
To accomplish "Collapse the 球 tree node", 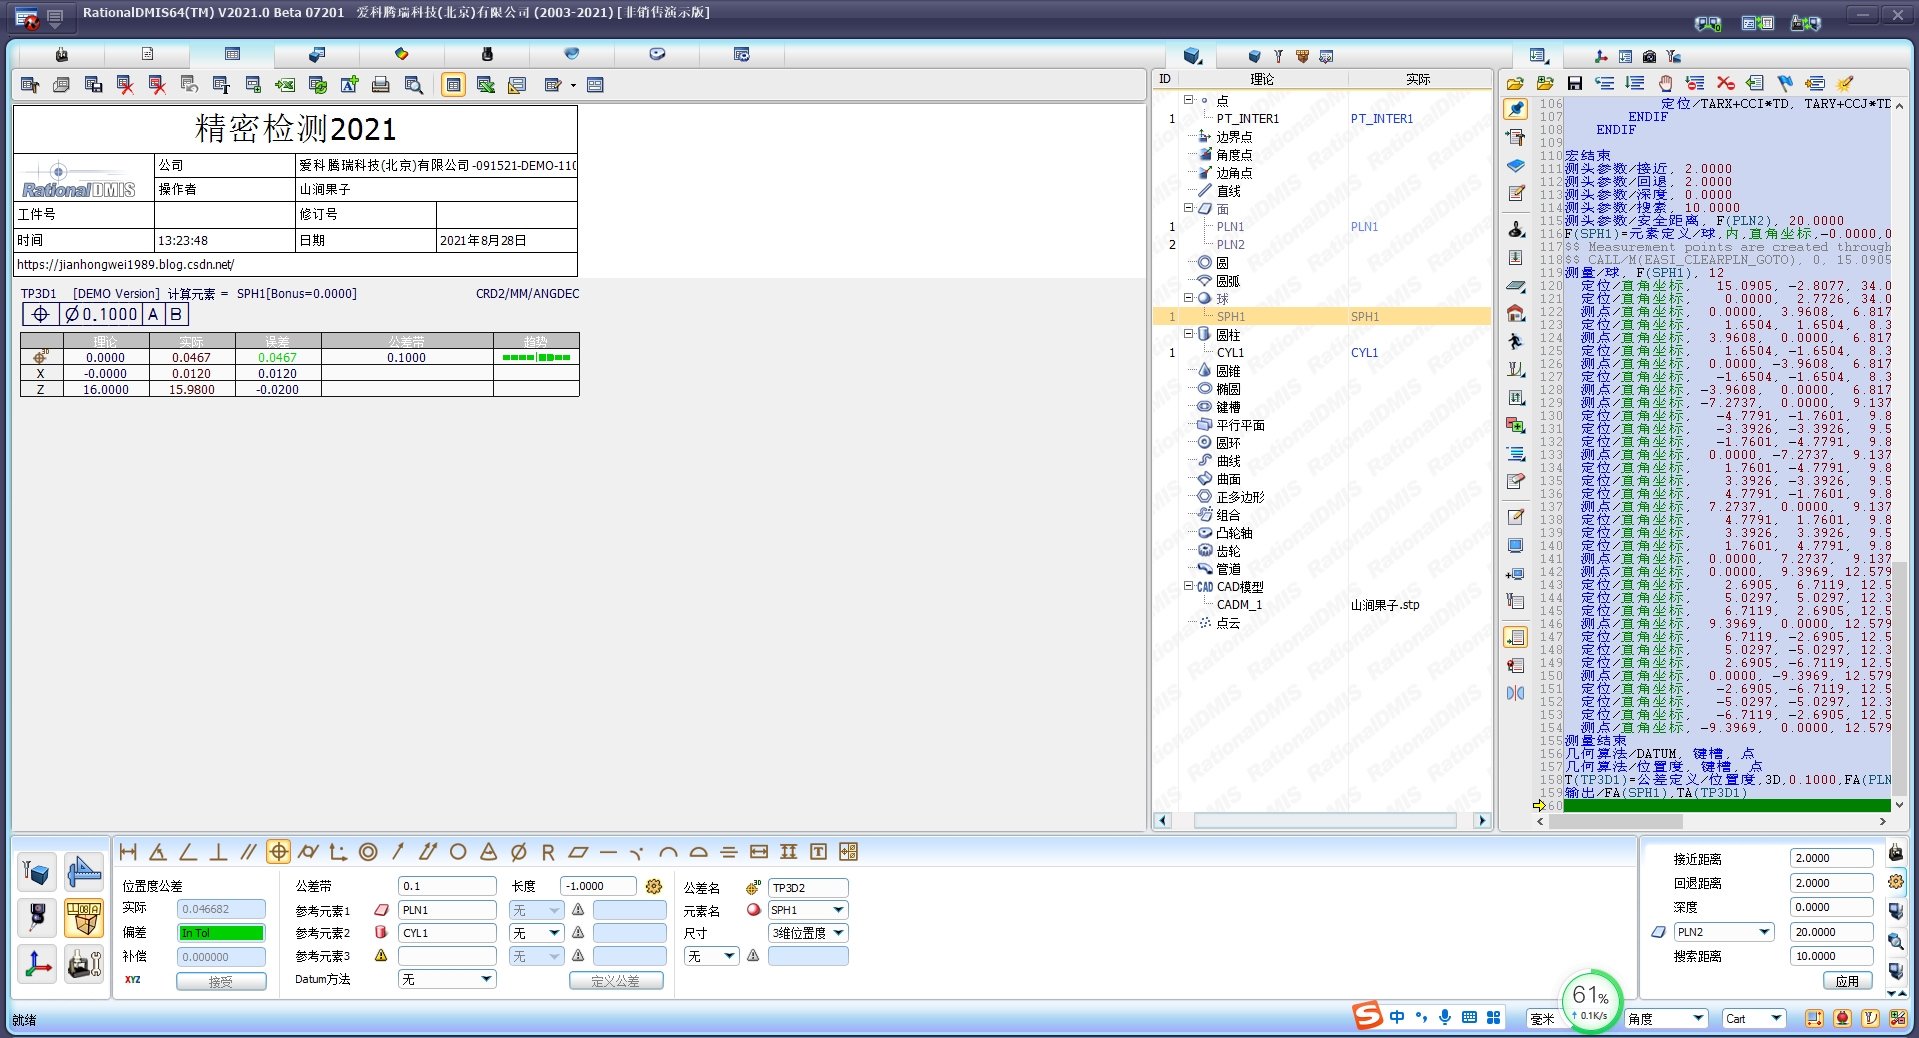I will (x=1188, y=298).
